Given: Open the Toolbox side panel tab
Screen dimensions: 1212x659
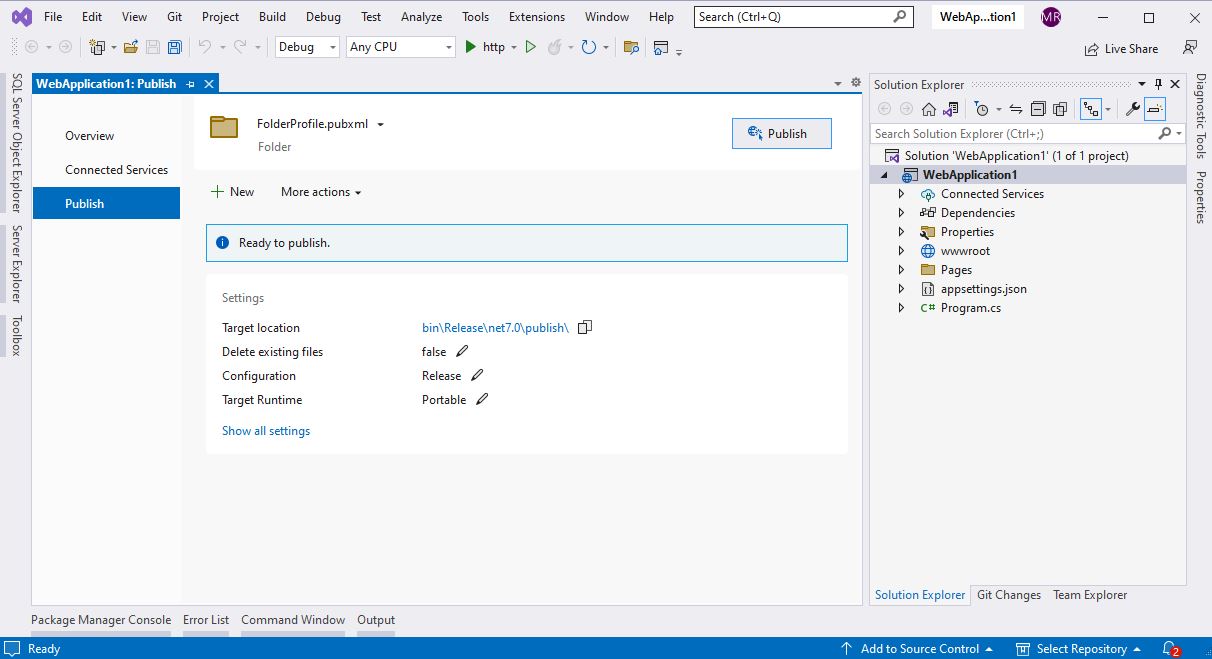Looking at the screenshot, I should point(16,336).
